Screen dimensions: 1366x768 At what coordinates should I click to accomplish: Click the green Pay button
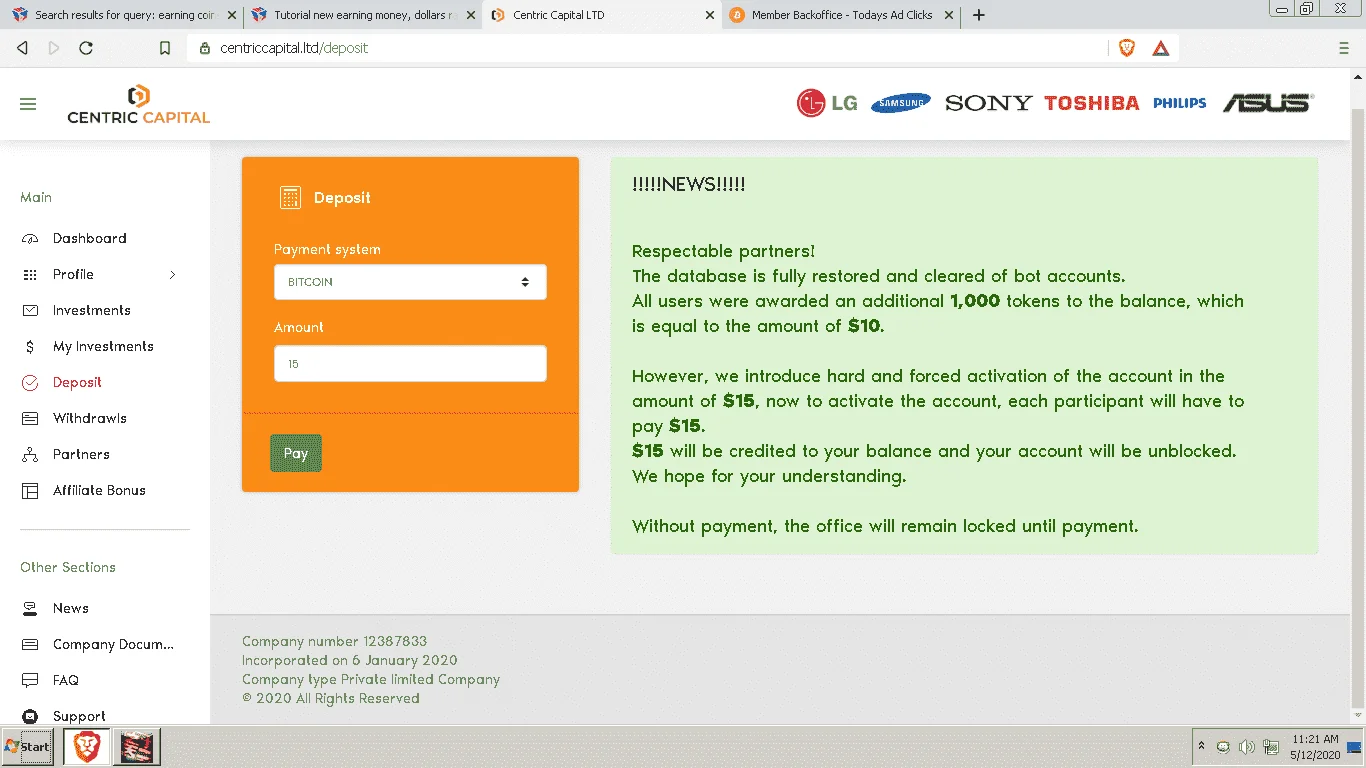click(x=296, y=453)
